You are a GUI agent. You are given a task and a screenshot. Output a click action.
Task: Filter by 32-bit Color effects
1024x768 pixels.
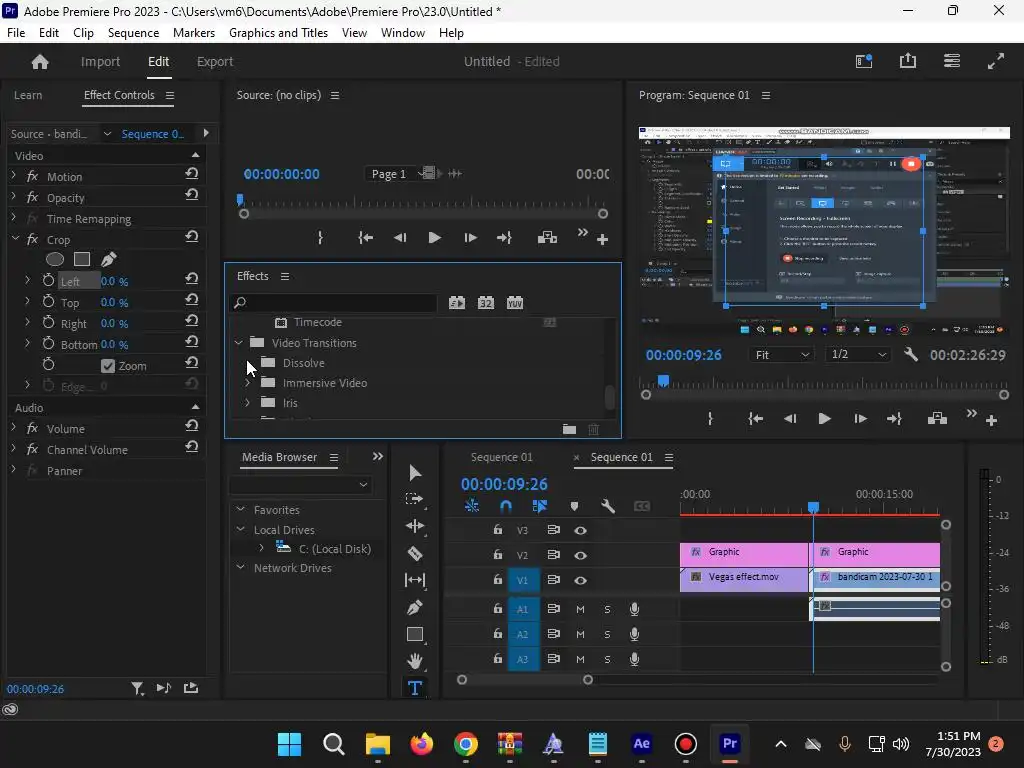pos(486,302)
